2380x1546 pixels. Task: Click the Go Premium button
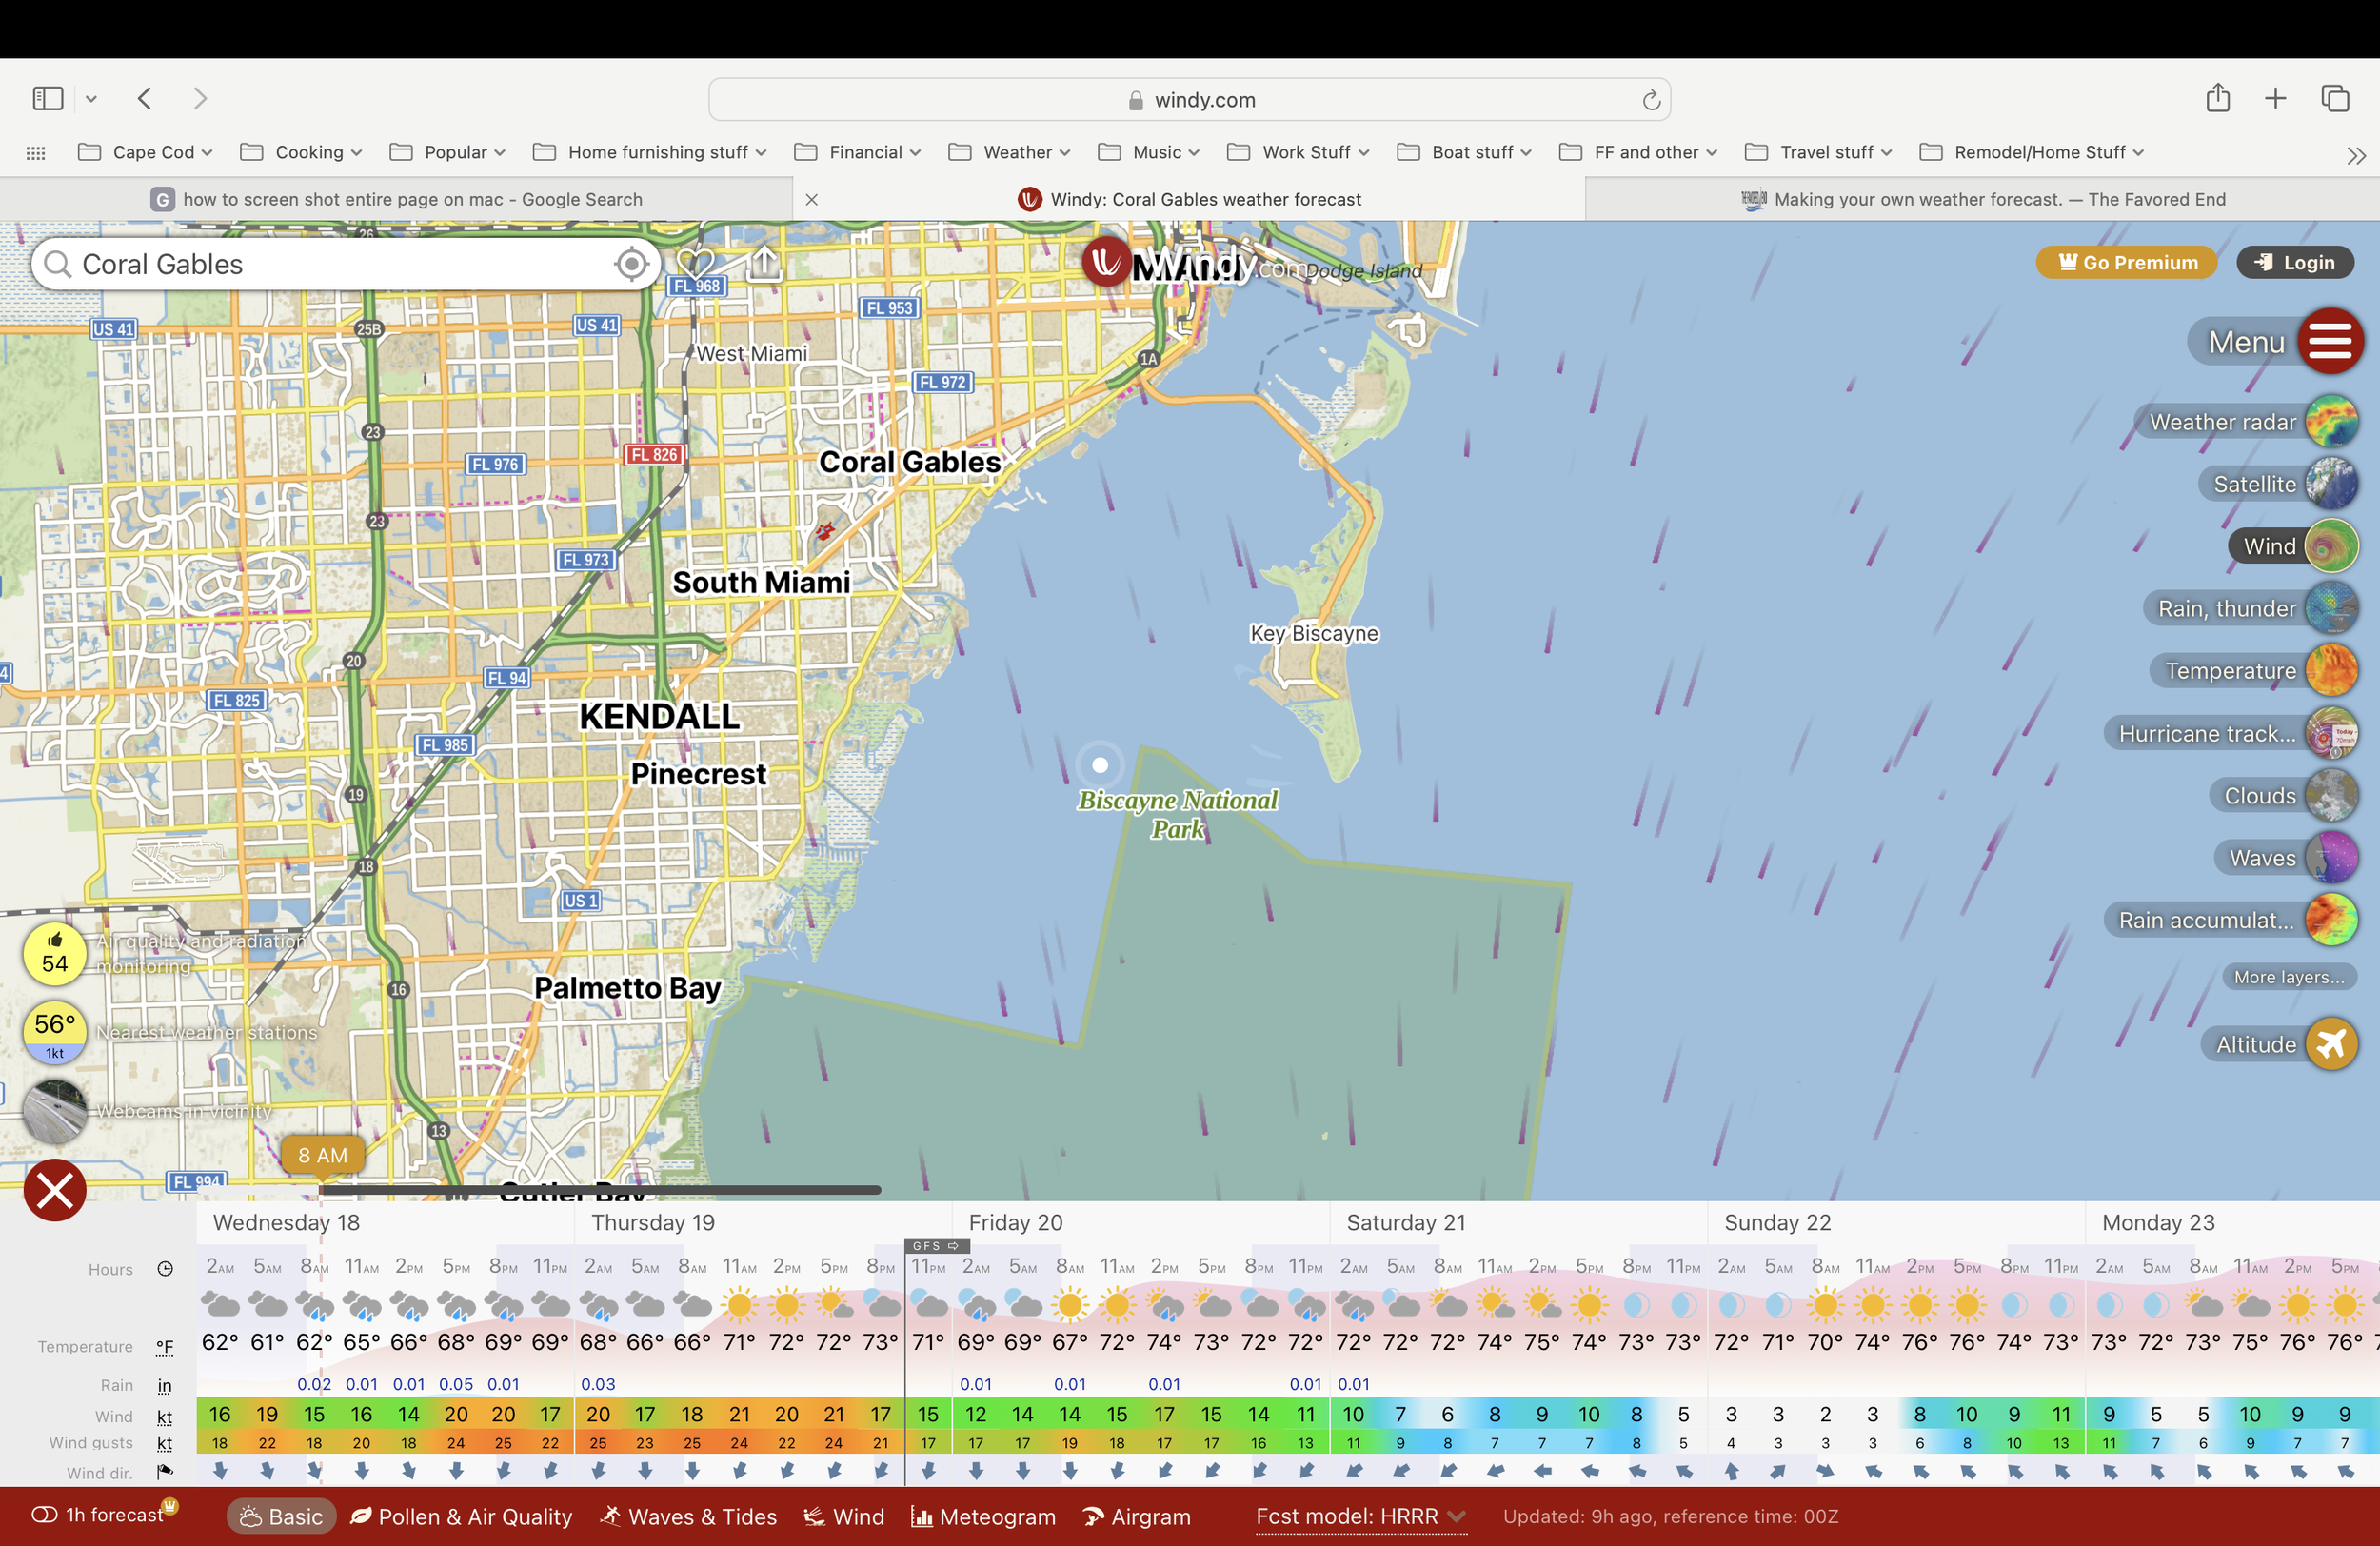[x=2126, y=262]
